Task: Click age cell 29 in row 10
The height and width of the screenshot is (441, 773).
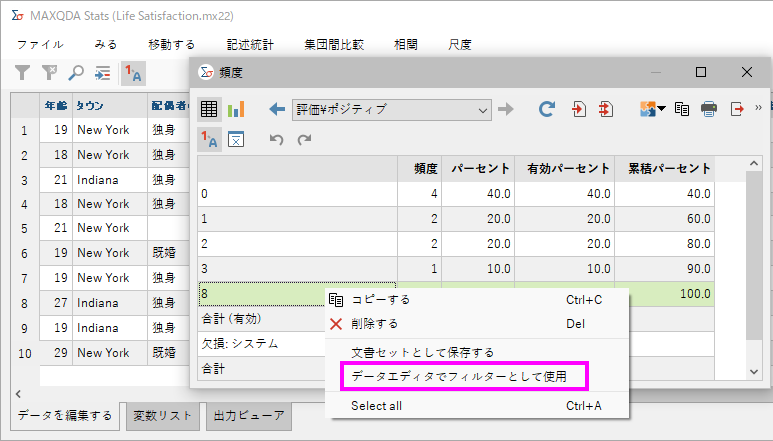Action: tap(56, 353)
